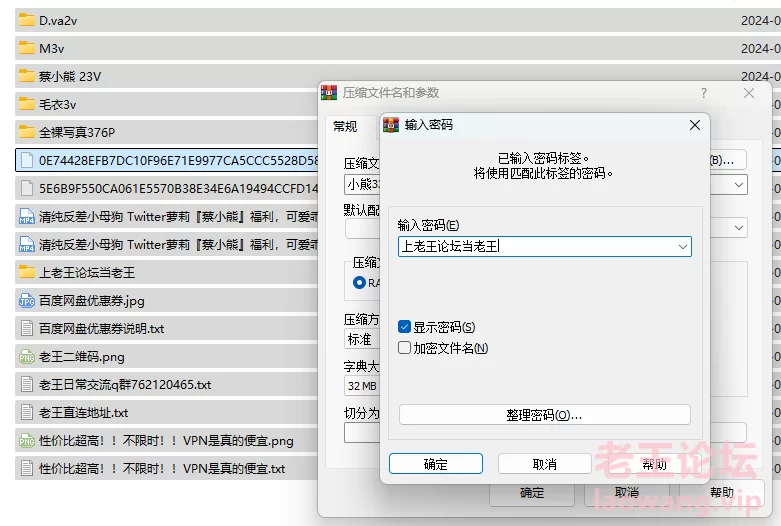Click 确定 in the 输入密码 dialog

pos(436,464)
